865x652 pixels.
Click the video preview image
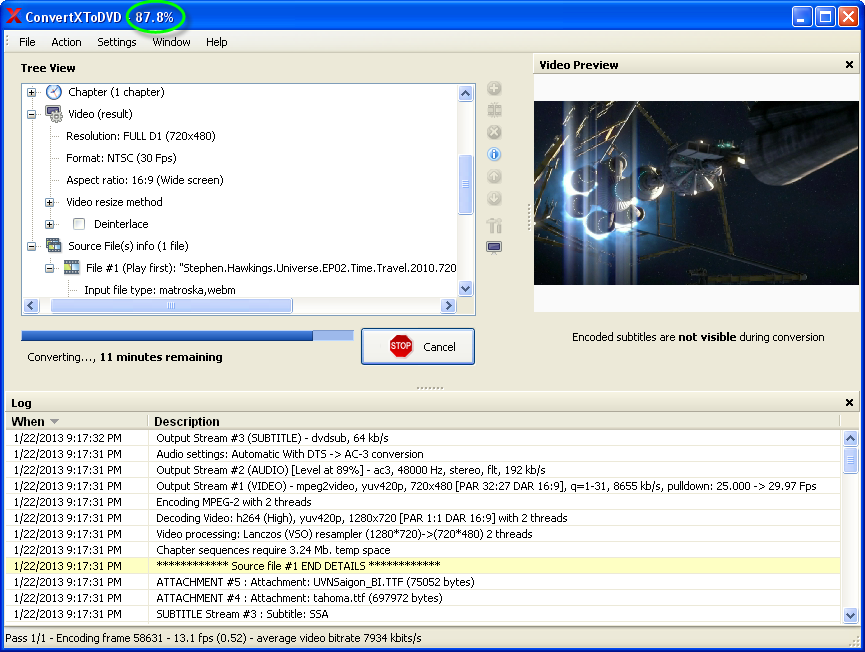click(696, 193)
